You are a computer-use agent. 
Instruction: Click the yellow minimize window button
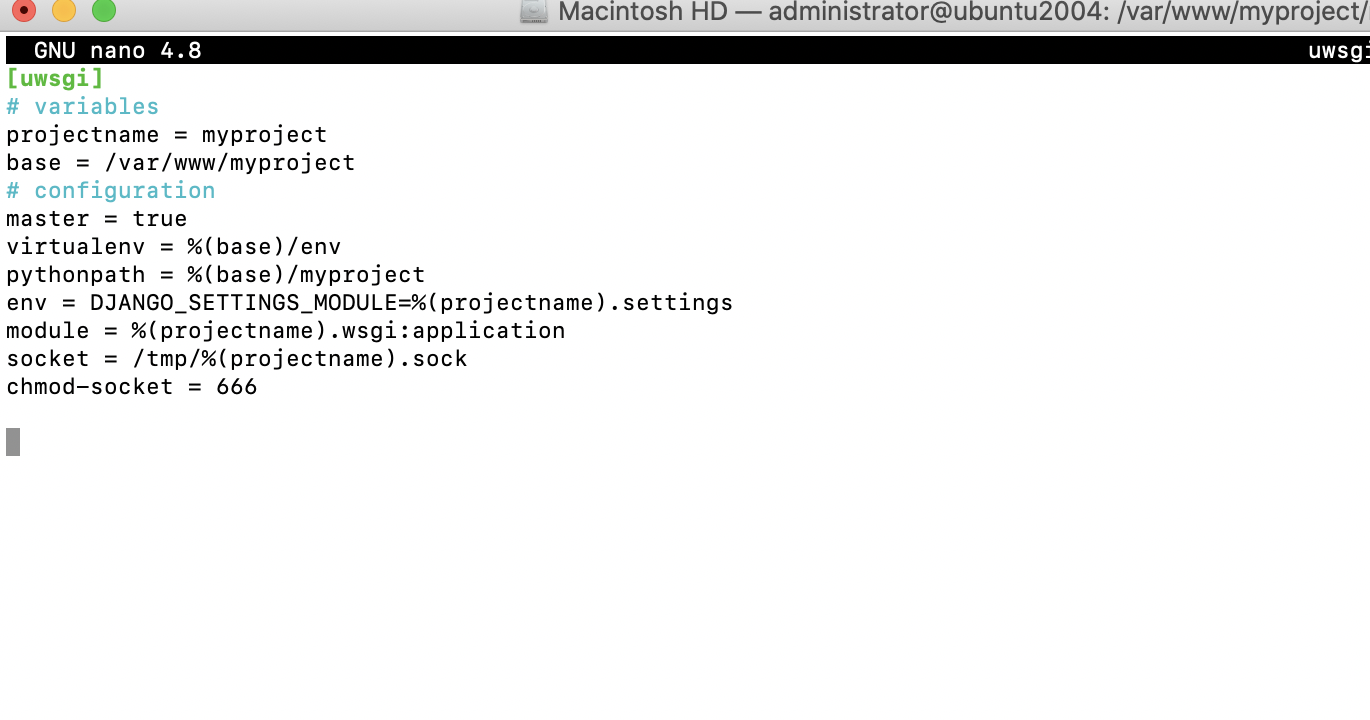click(x=63, y=11)
